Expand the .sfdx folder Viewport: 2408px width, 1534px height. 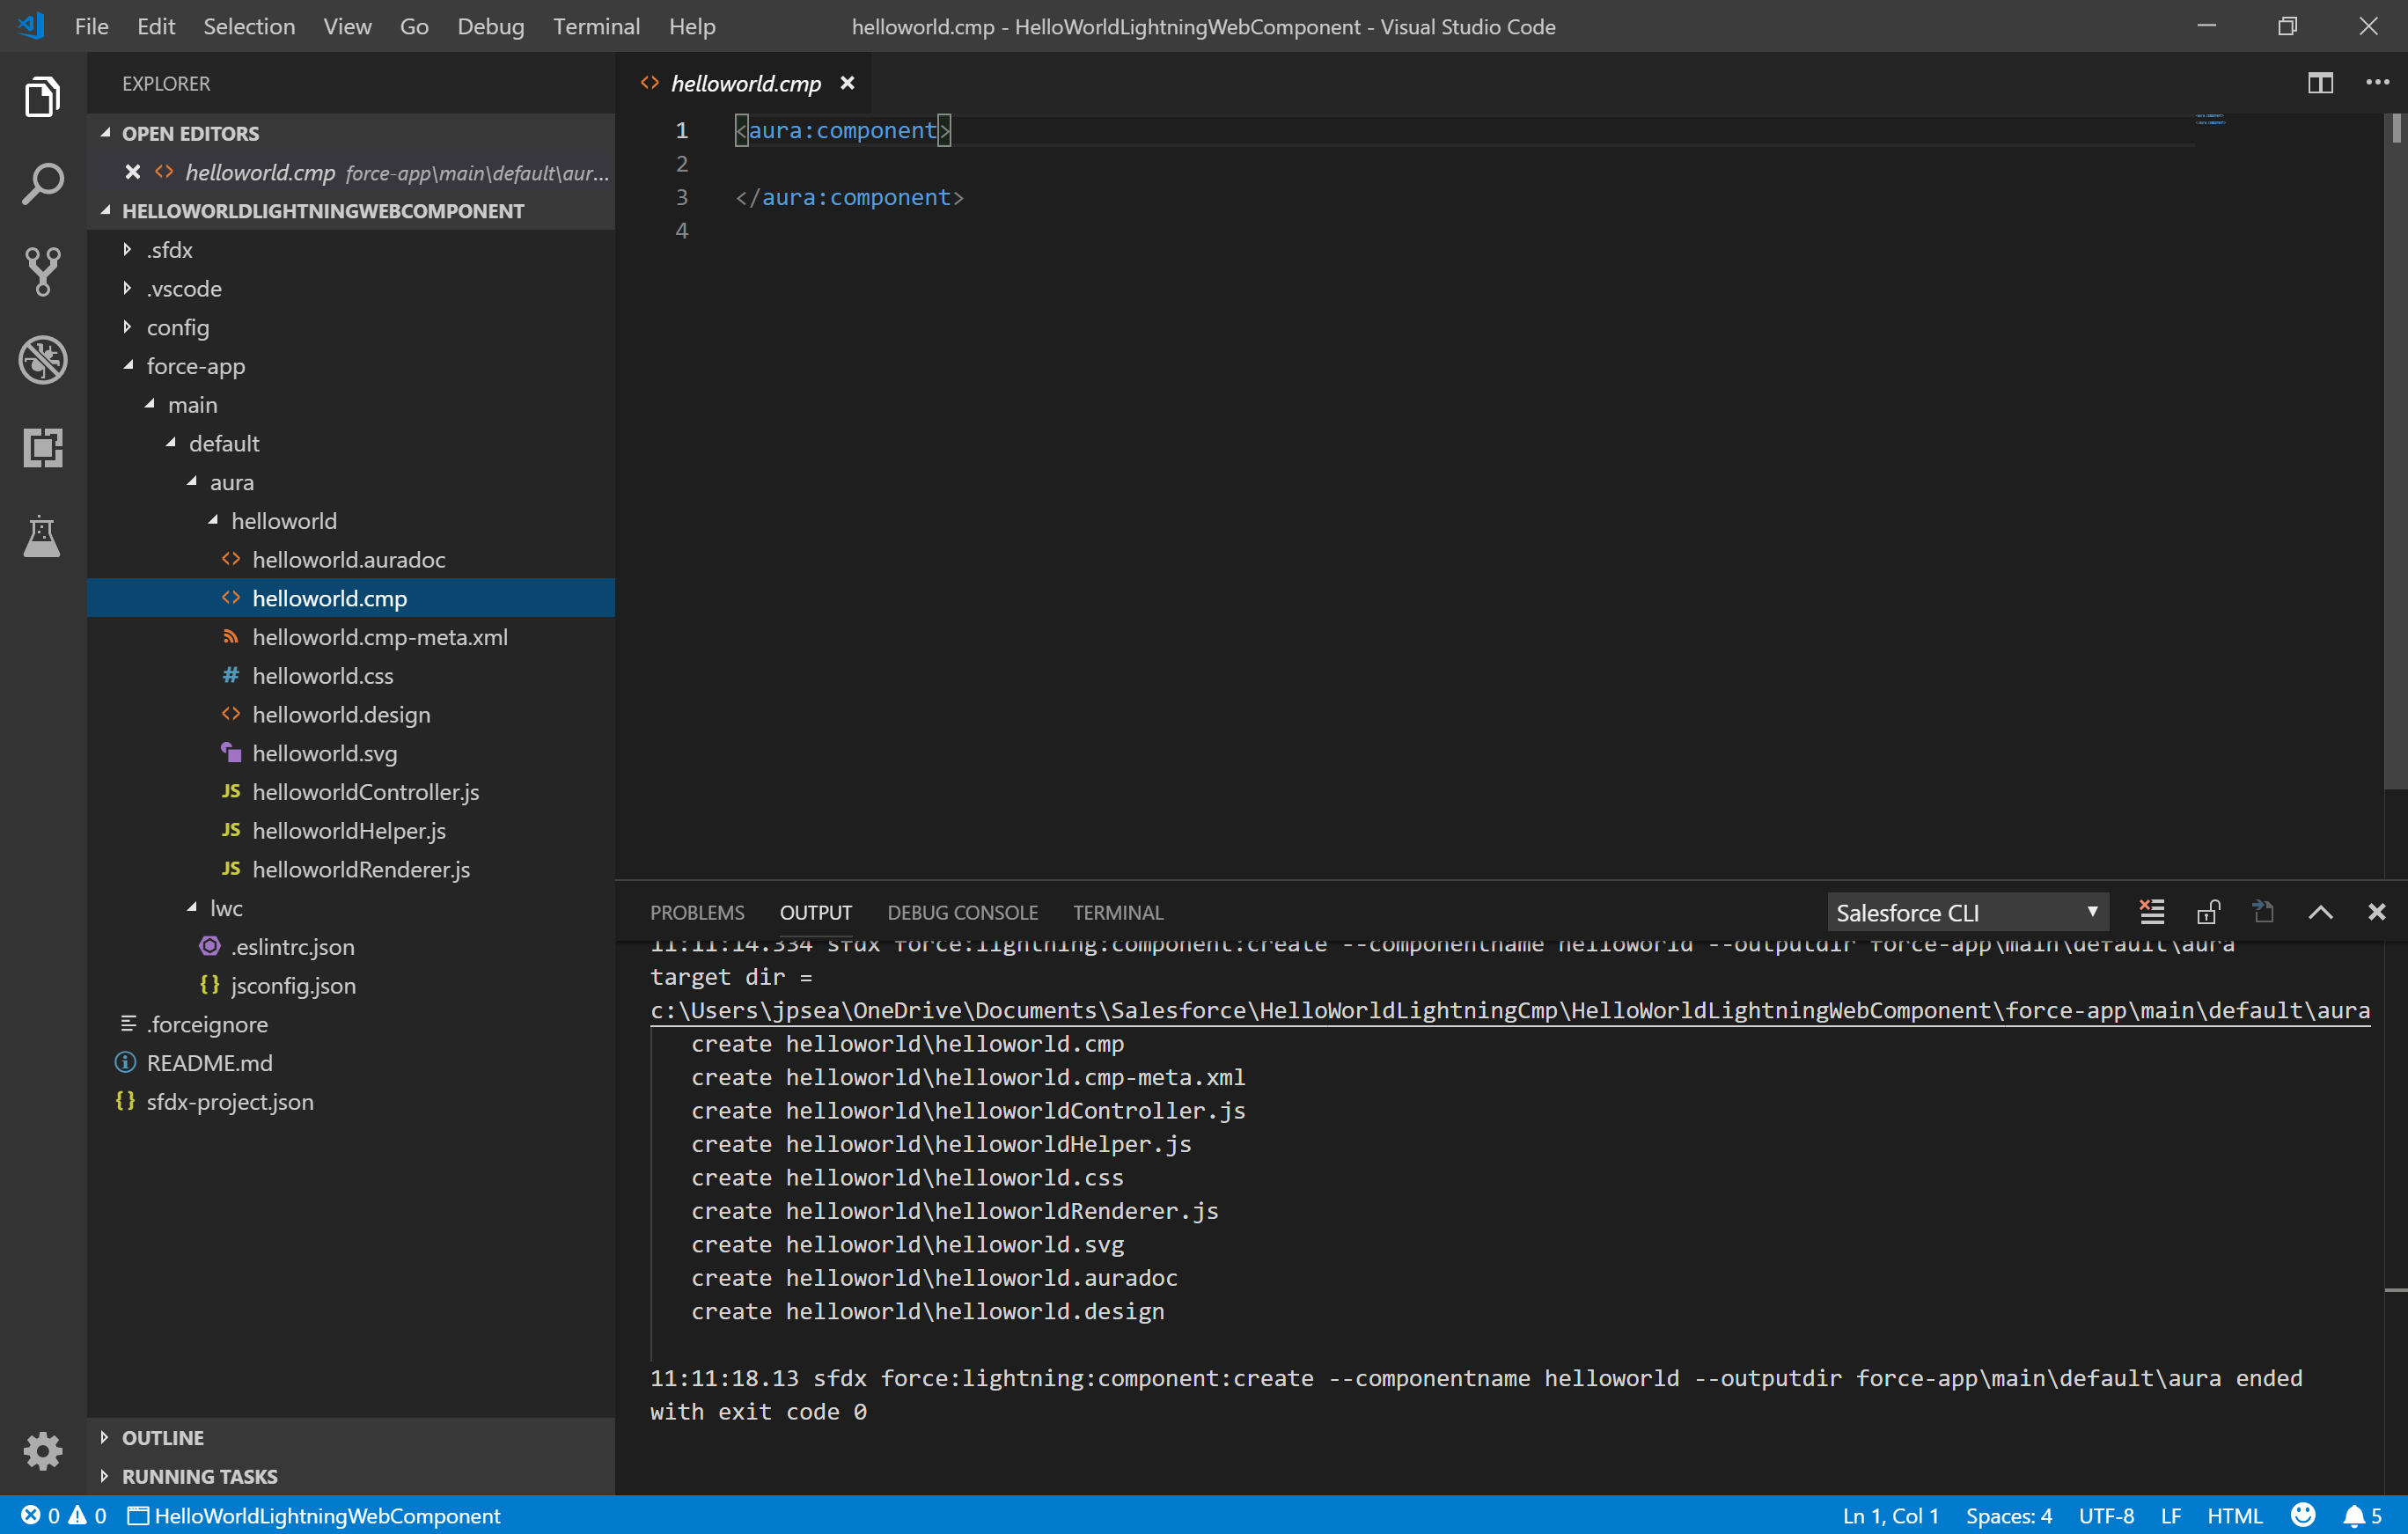pyautogui.click(x=169, y=250)
